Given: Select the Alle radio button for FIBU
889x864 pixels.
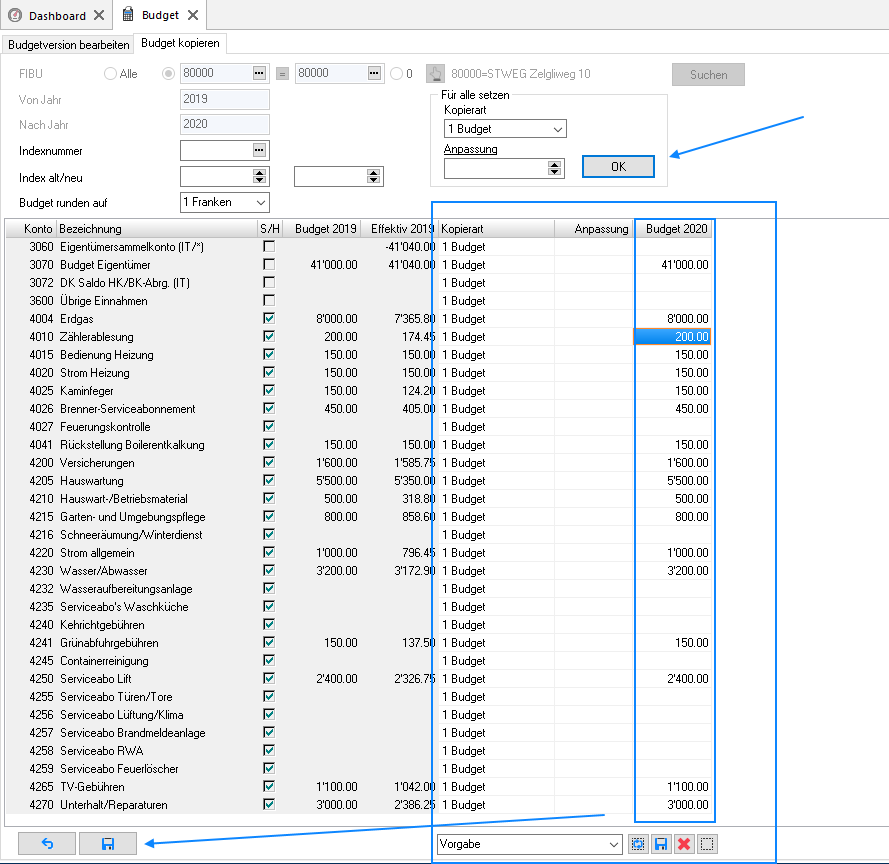Looking at the screenshot, I should 111,74.
